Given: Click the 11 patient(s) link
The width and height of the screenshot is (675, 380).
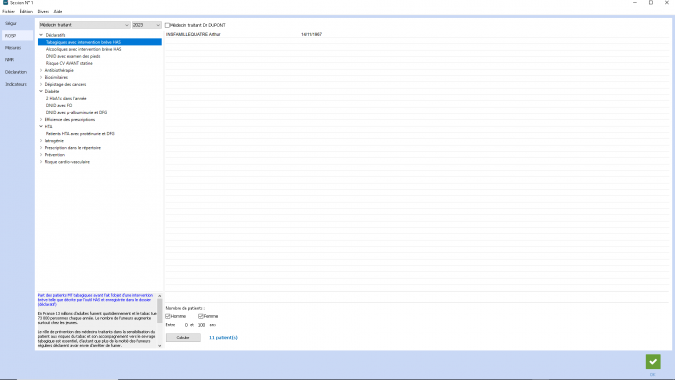Looking at the screenshot, I should click(223, 338).
